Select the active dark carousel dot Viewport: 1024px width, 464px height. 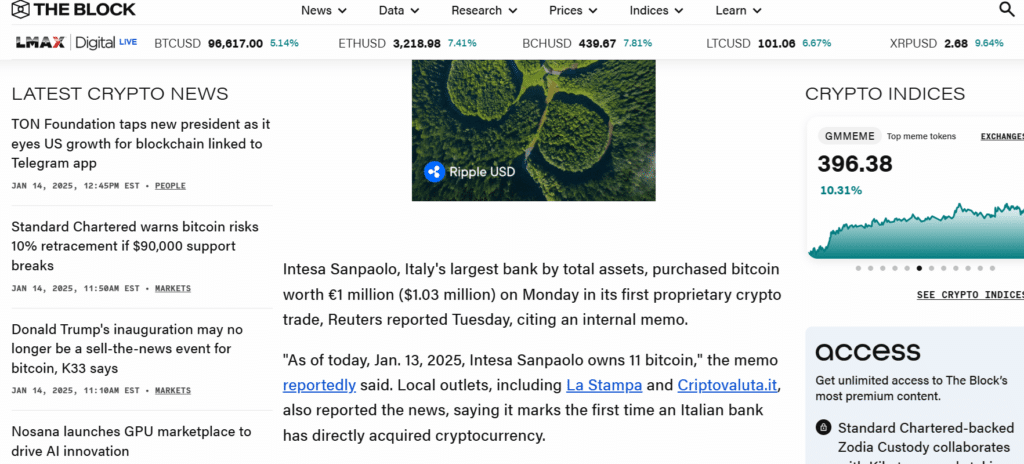click(919, 268)
